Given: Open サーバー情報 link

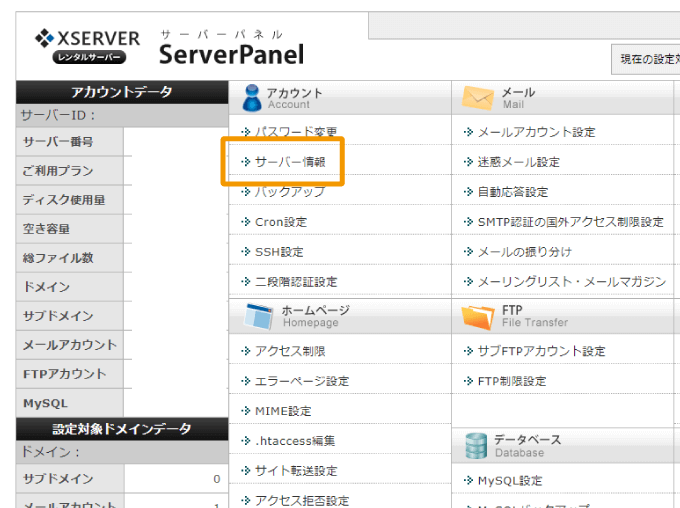Looking at the screenshot, I should [x=290, y=162].
